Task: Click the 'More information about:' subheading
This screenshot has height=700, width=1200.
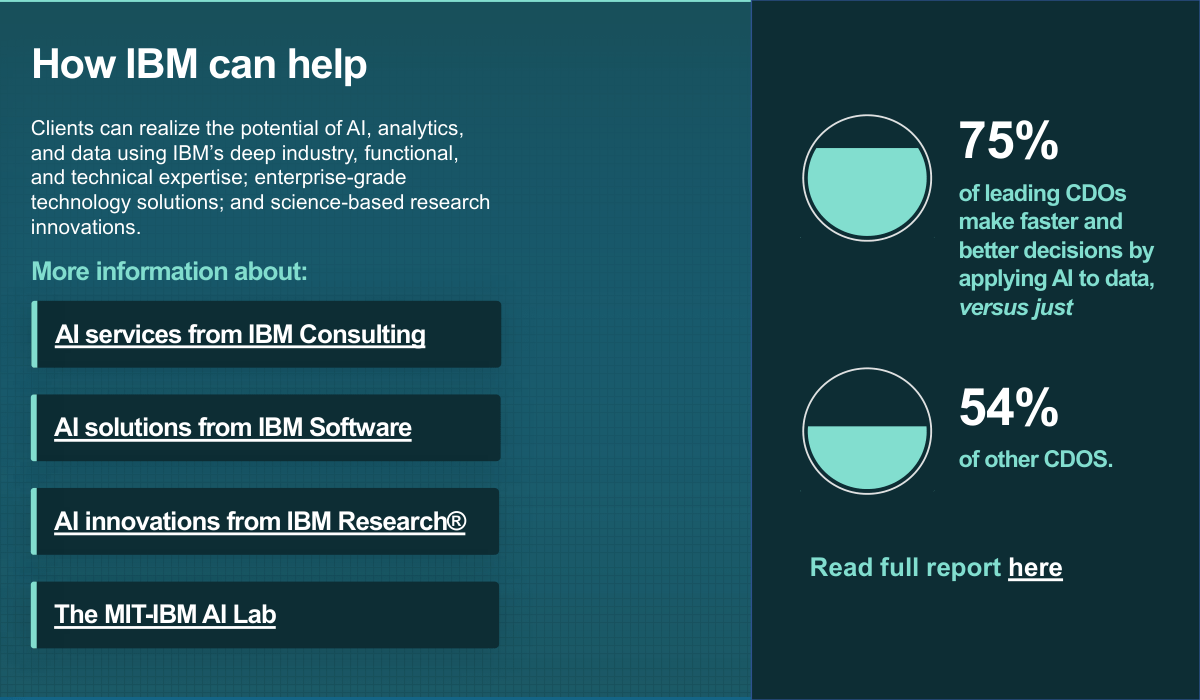Action: [169, 271]
